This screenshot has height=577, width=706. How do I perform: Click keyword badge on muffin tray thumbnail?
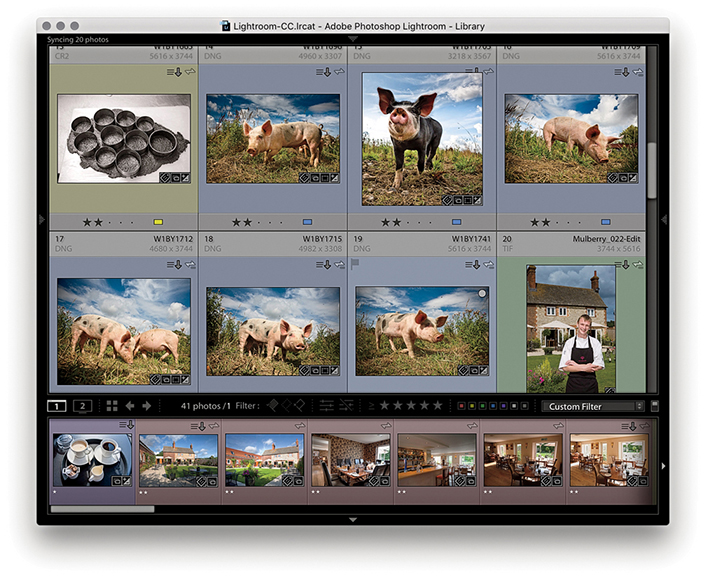pyautogui.click(x=165, y=178)
